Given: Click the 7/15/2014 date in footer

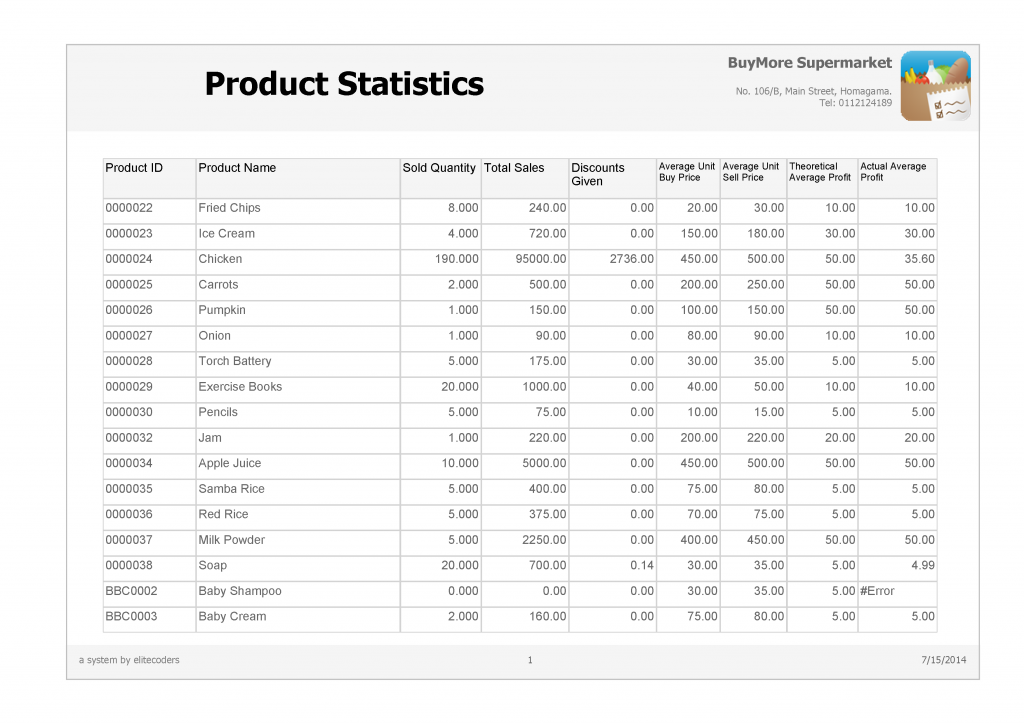Looking at the screenshot, I should [x=944, y=660].
